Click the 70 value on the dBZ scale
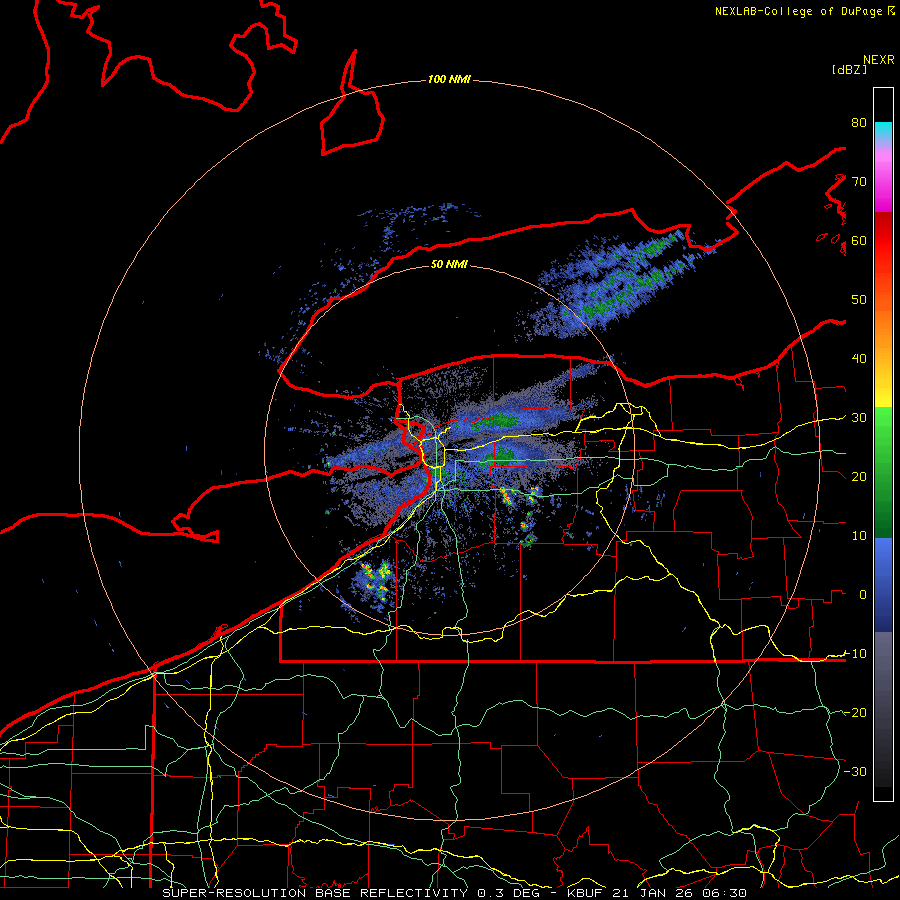Viewport: 900px width, 900px height. coord(859,181)
